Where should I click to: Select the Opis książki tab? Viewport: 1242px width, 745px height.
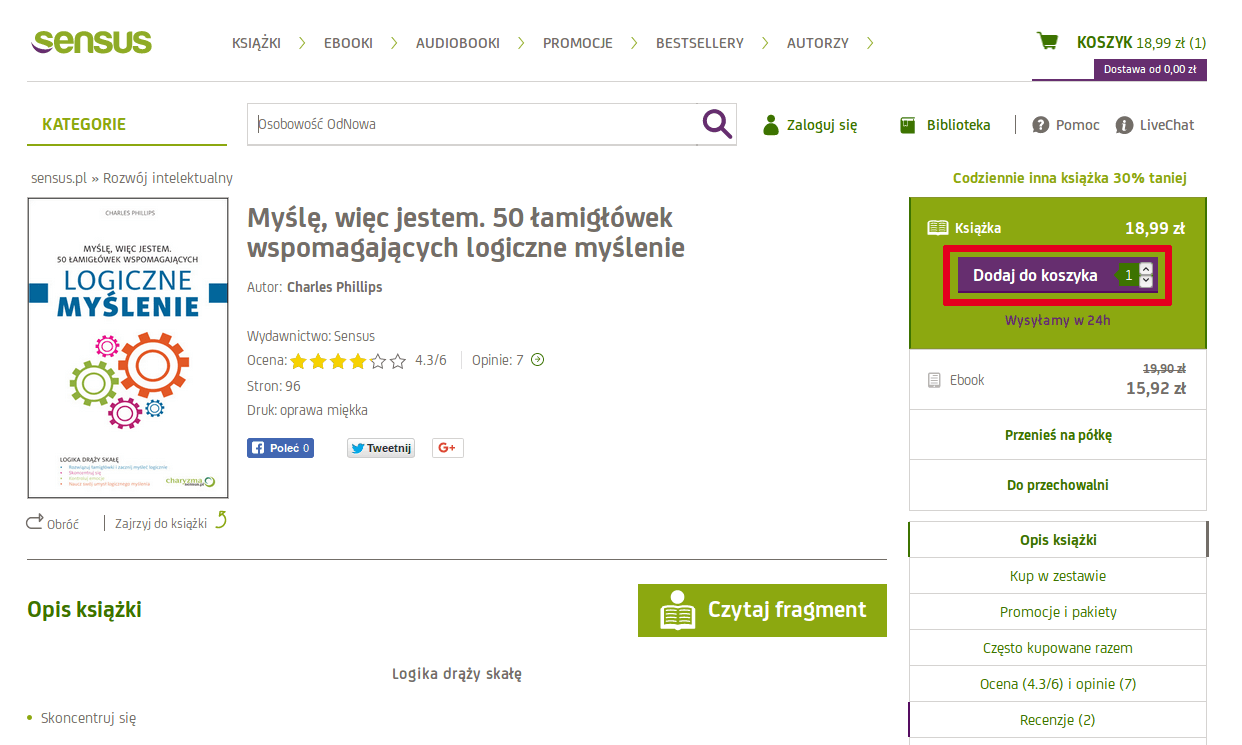click(x=1058, y=540)
